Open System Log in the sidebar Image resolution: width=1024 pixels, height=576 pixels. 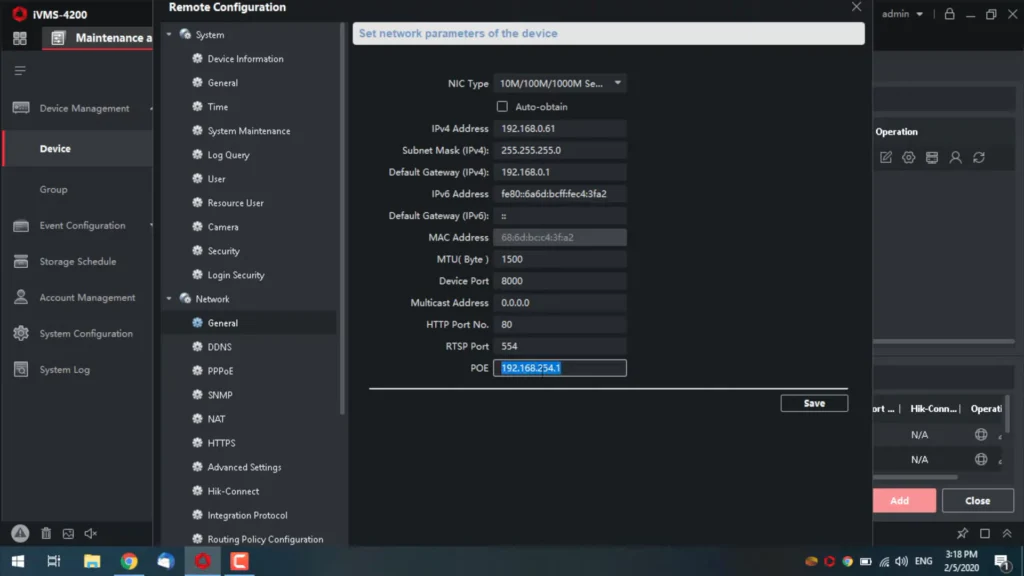(65, 369)
